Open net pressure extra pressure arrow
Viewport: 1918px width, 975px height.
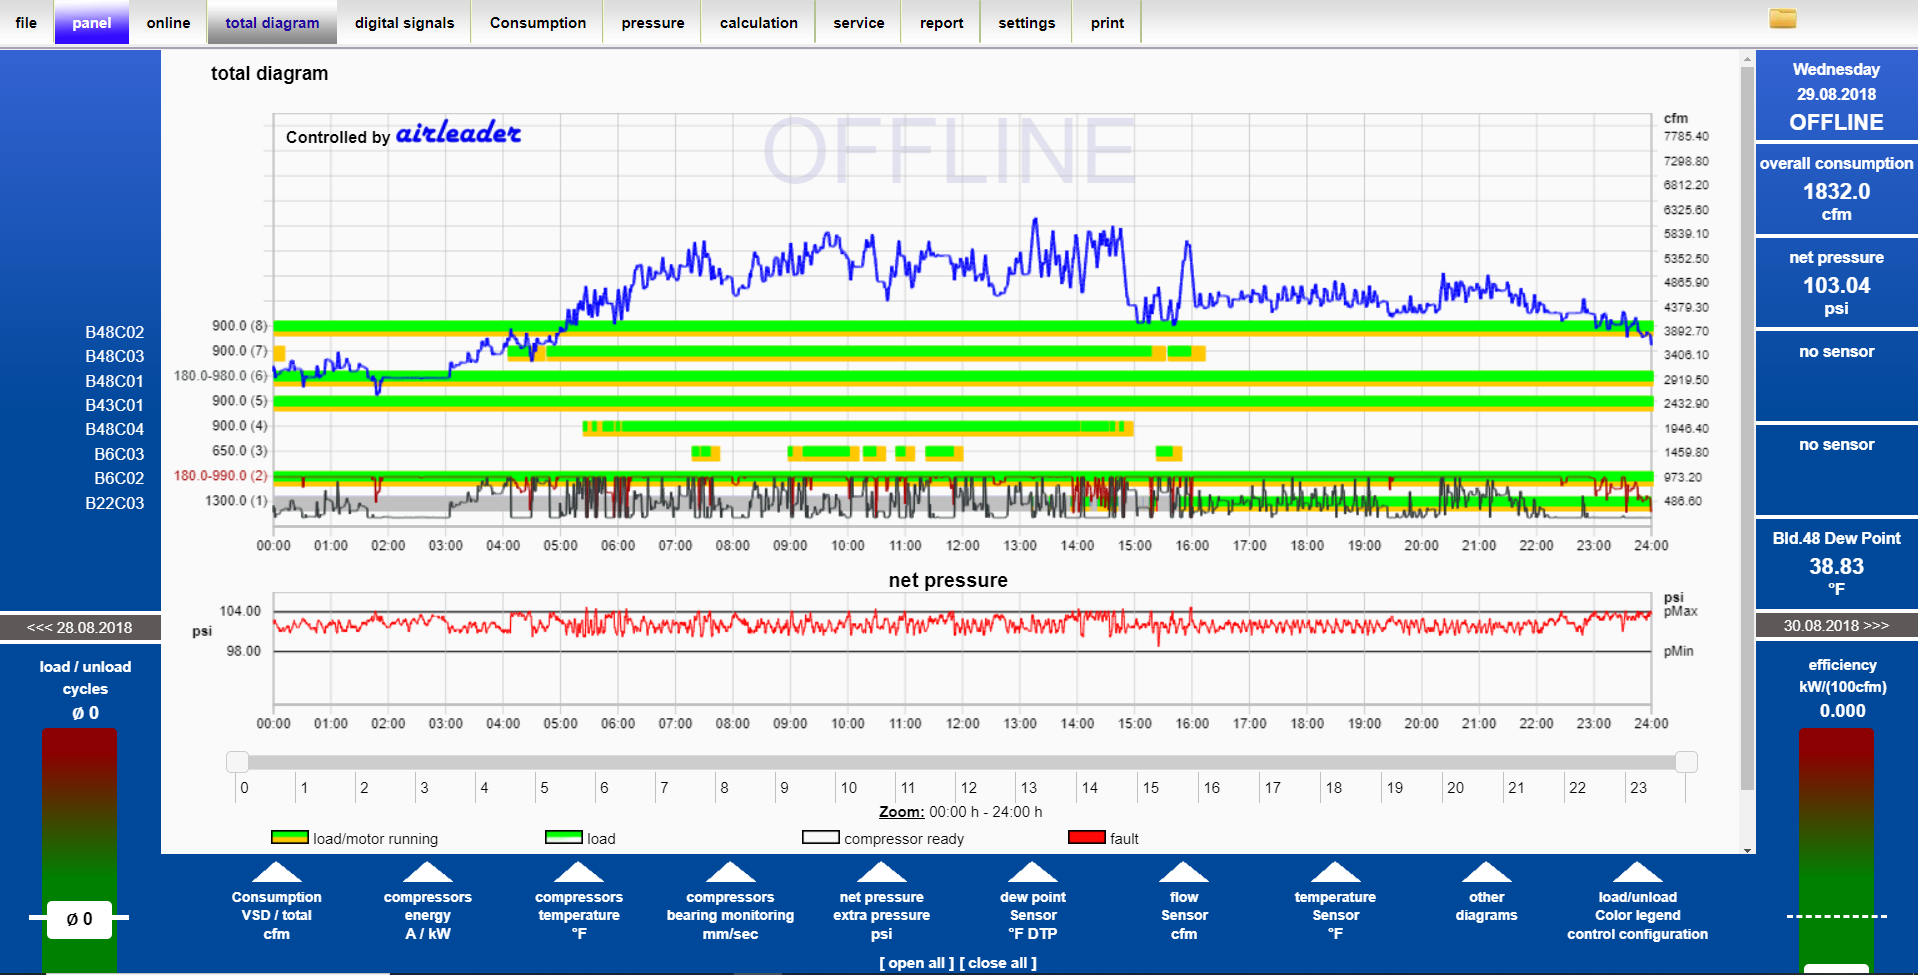(x=881, y=872)
